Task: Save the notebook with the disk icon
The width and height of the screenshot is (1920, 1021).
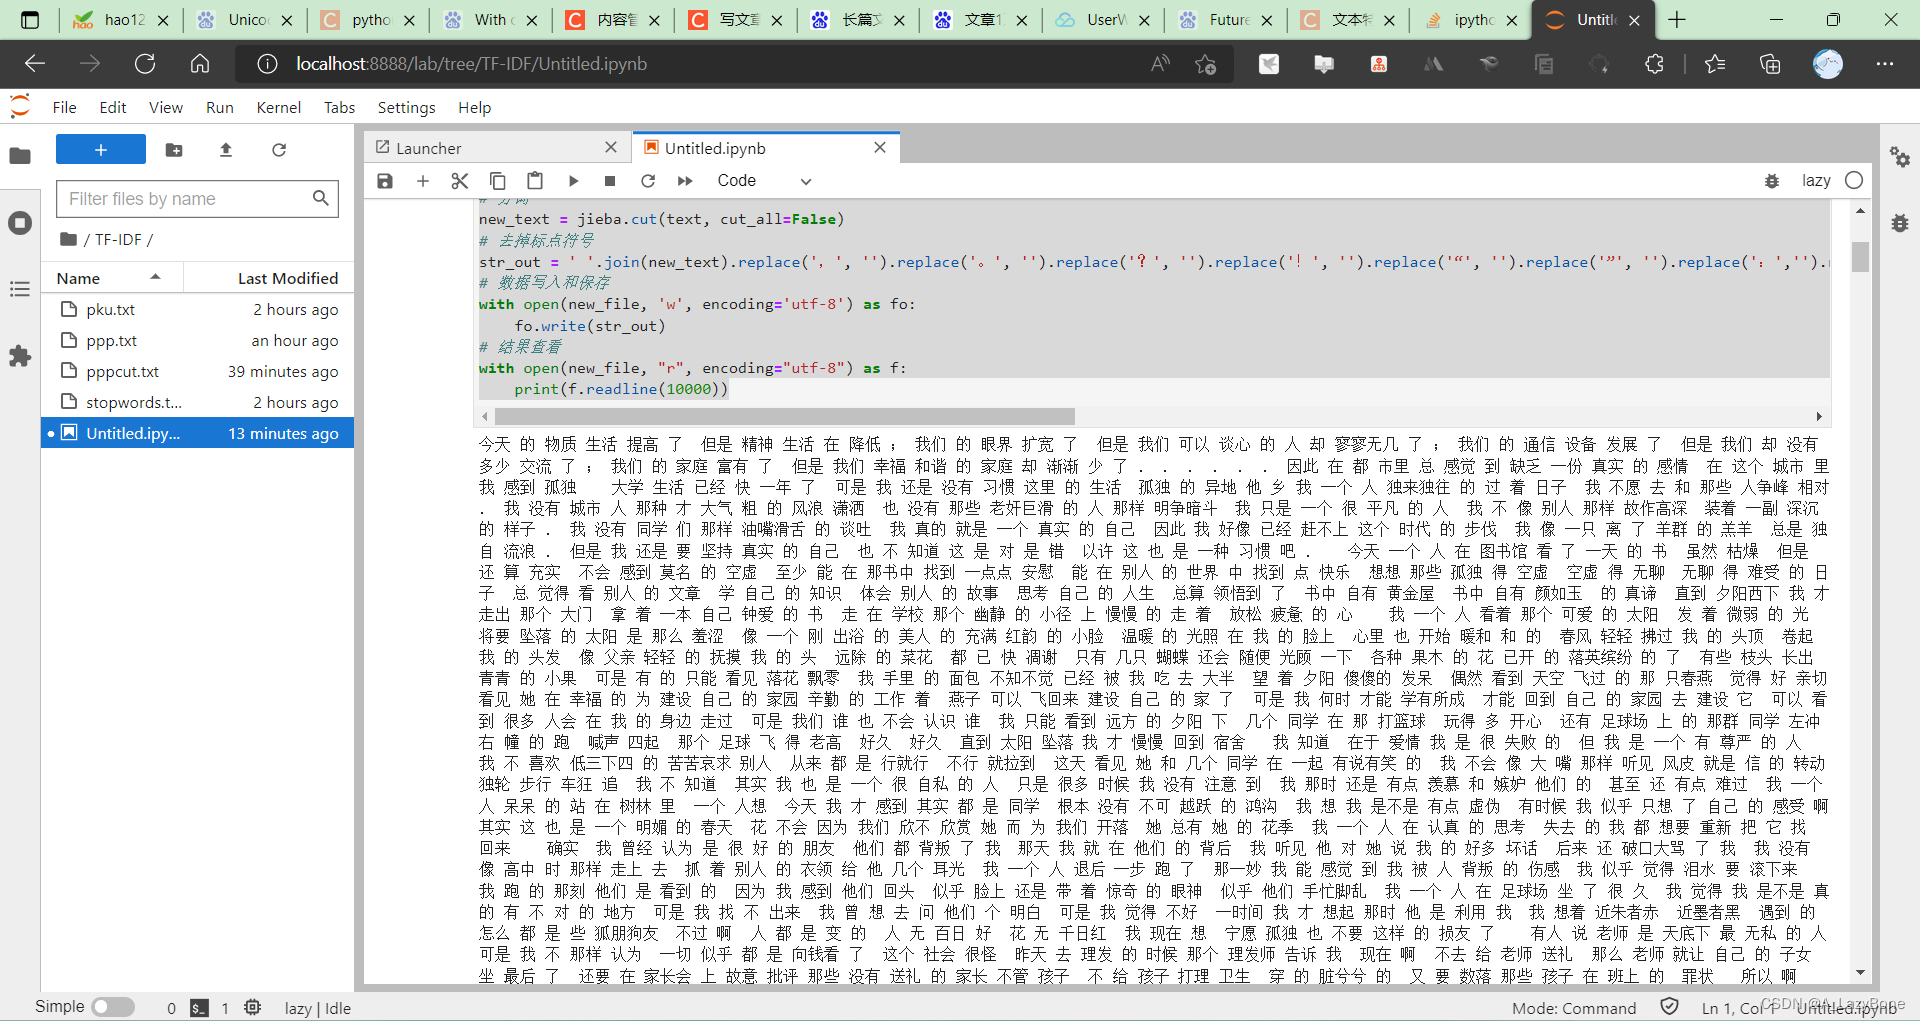Action: pos(385,181)
